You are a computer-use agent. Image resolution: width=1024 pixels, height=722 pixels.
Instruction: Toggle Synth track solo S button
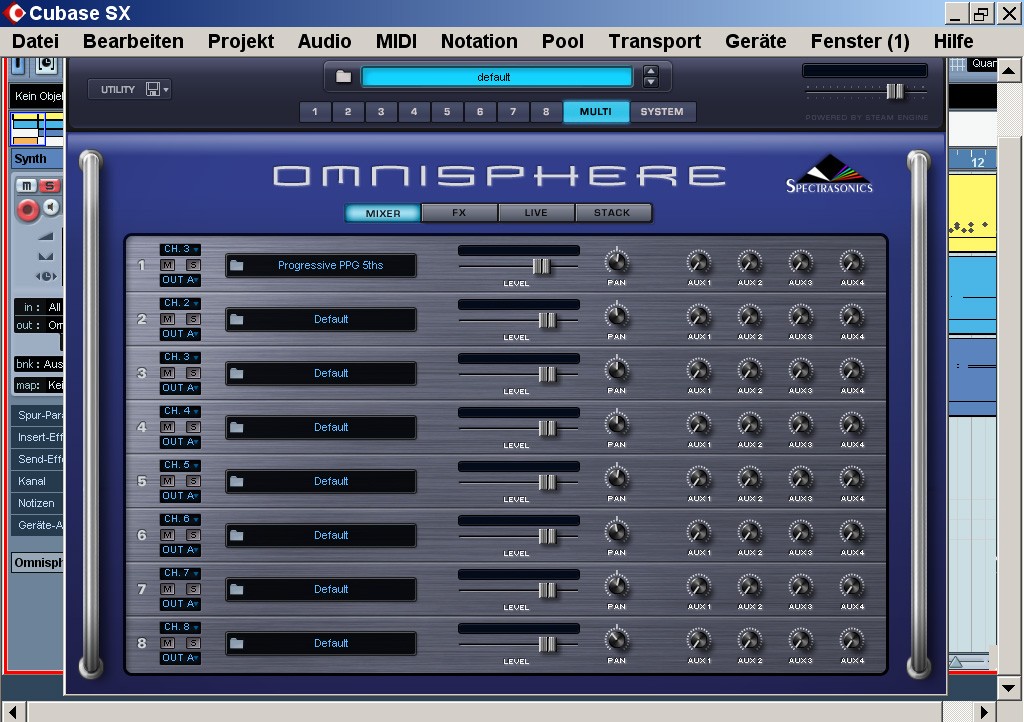click(50, 186)
